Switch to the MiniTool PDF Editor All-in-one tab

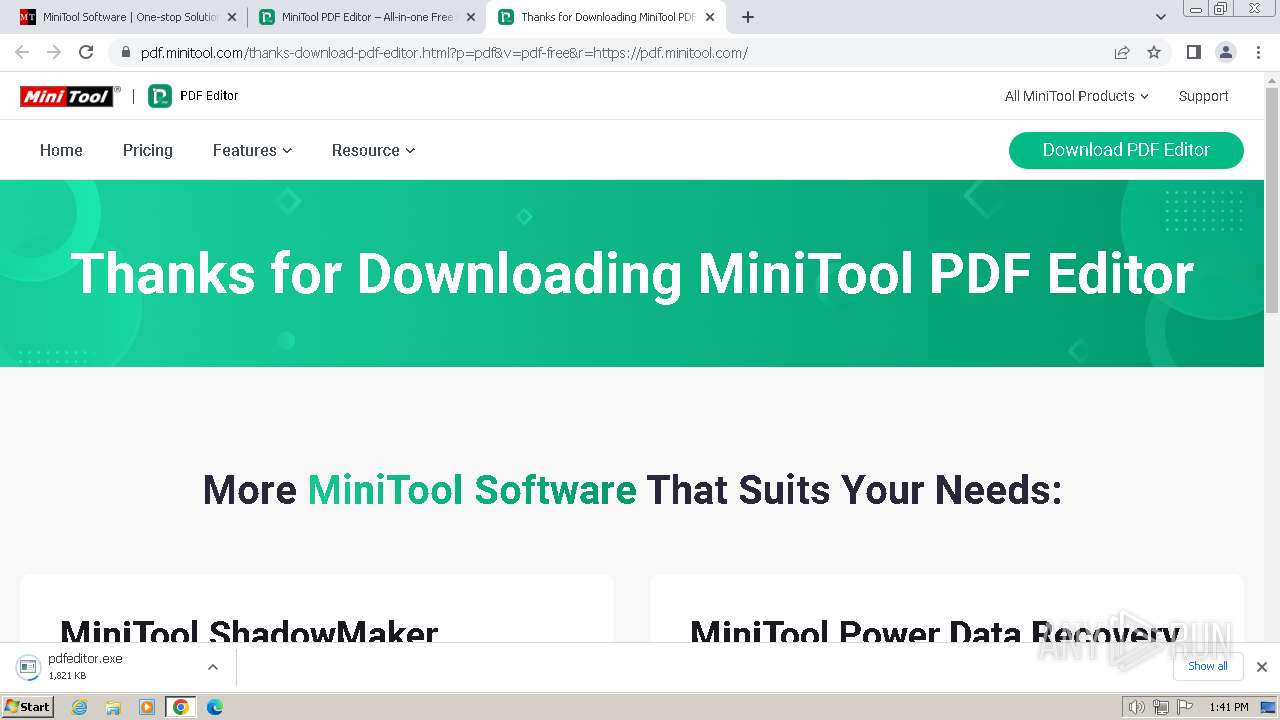(366, 17)
